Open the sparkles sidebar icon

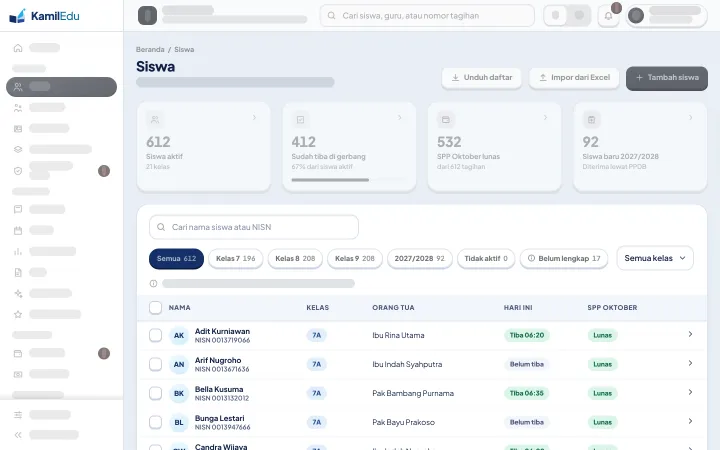18,293
